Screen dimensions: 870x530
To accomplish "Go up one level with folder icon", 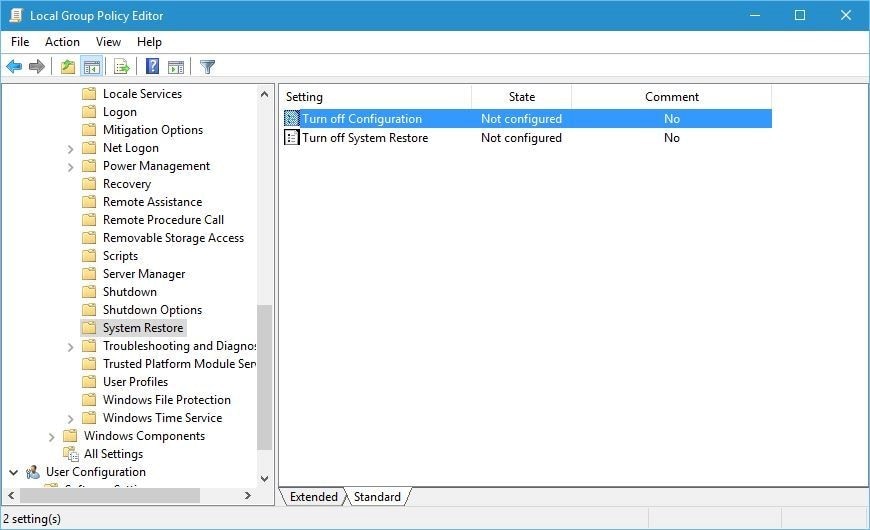I will (68, 67).
